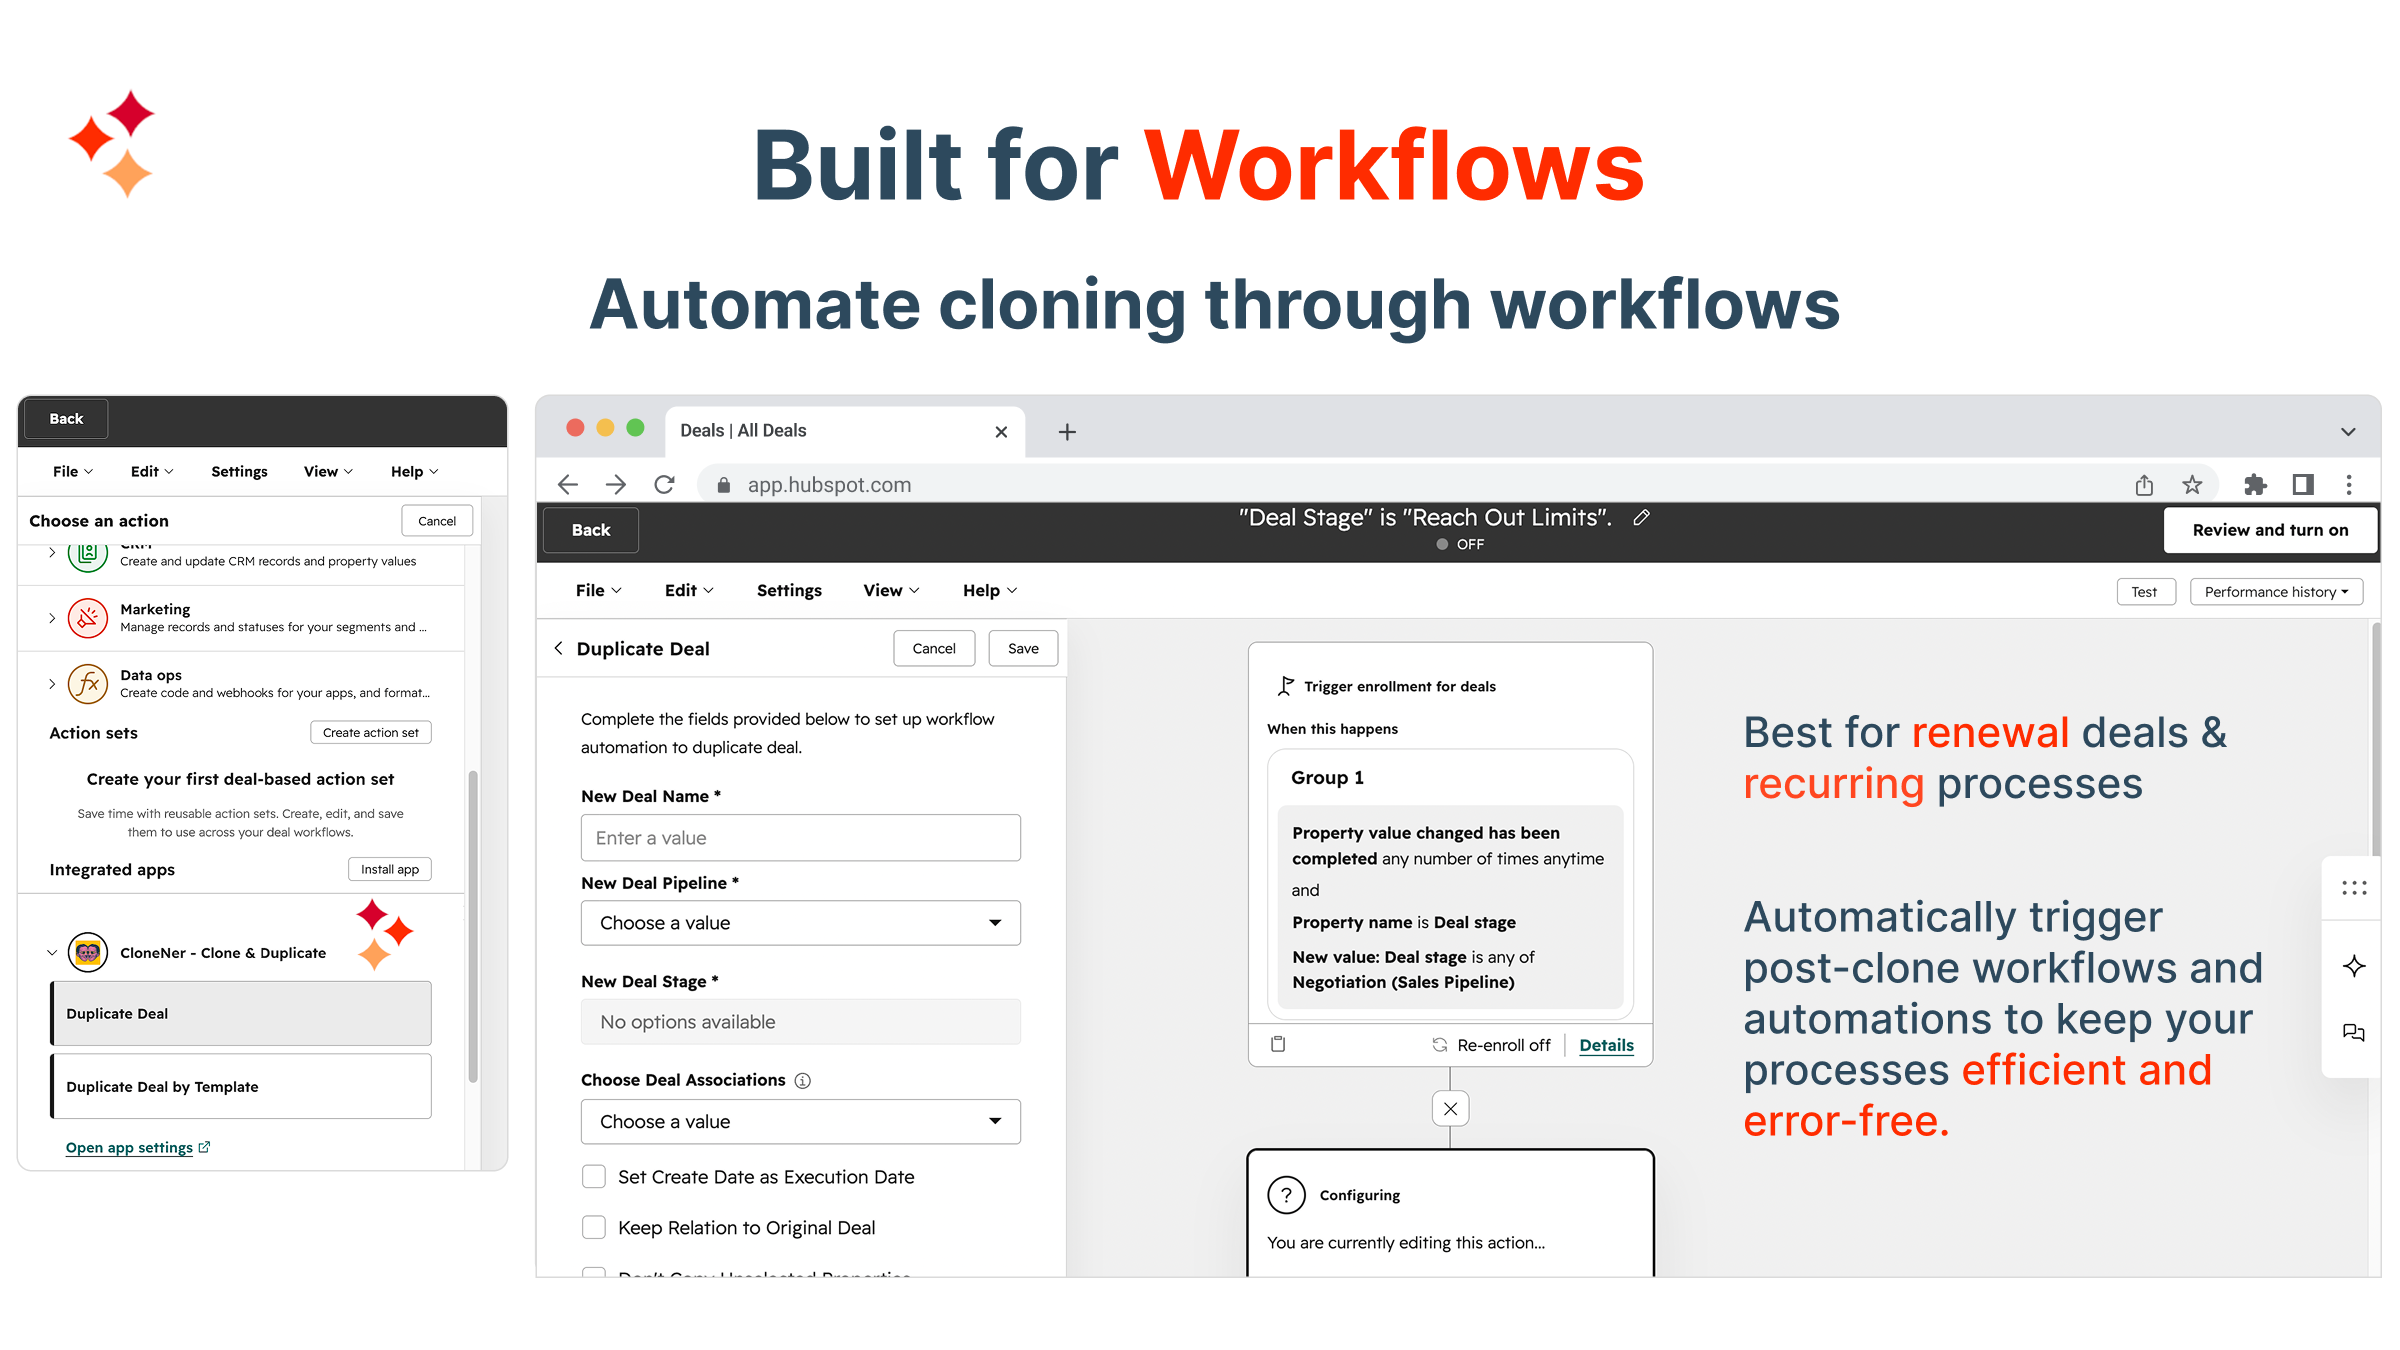Click Back in the main workflow header
2400x1350 pixels.
point(591,530)
